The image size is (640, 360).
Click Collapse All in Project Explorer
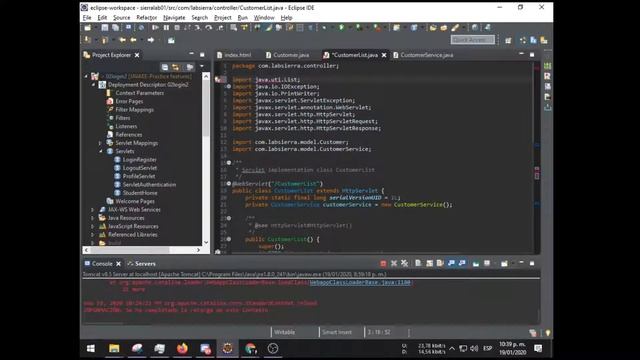coord(164,67)
